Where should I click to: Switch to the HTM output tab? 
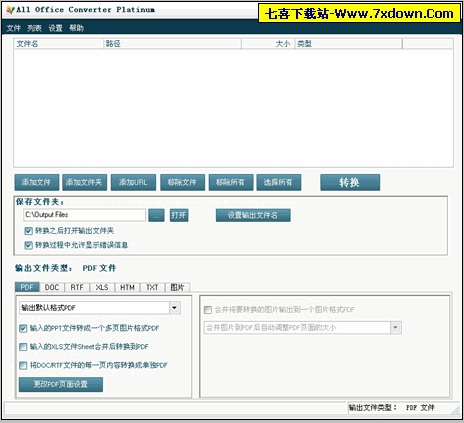point(127,287)
